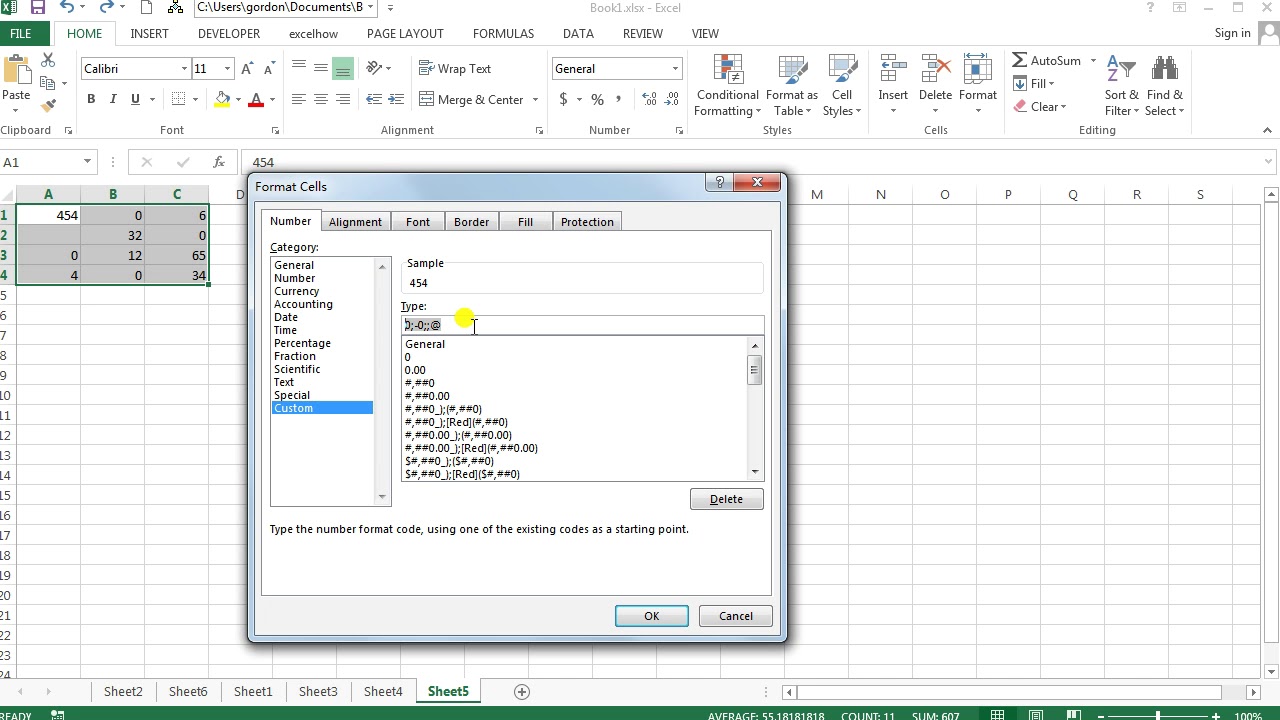
Task: Click Cancel in Format Cells dialog
Action: (736, 616)
